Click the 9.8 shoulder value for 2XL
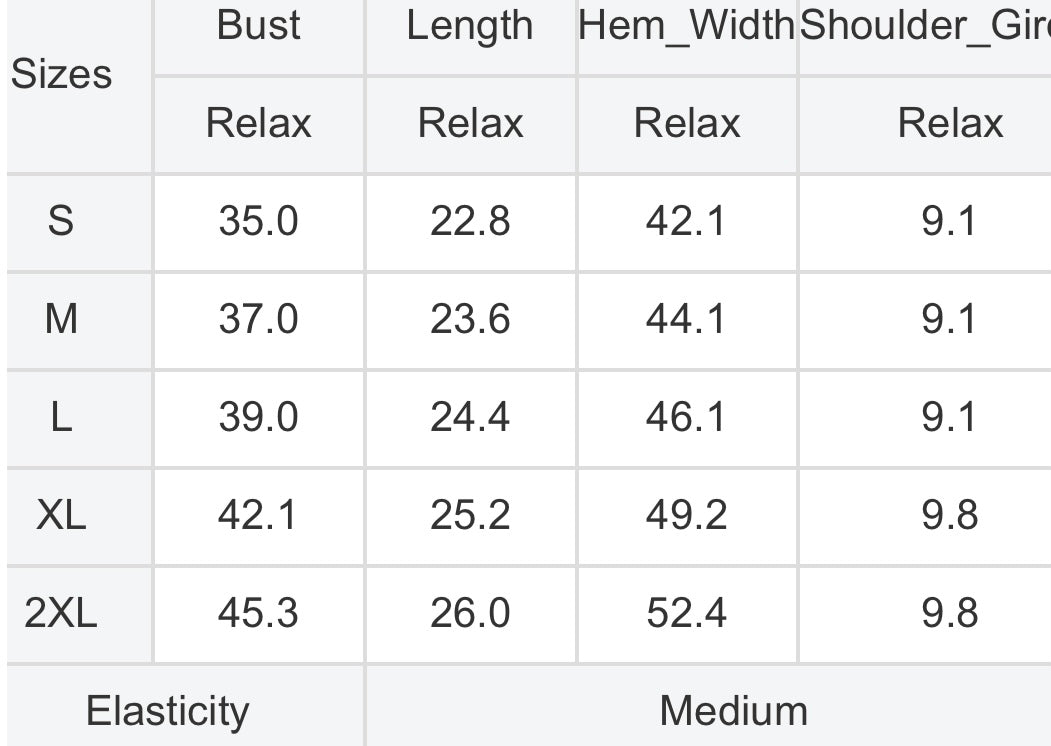The width and height of the screenshot is (1051, 746). (950, 613)
